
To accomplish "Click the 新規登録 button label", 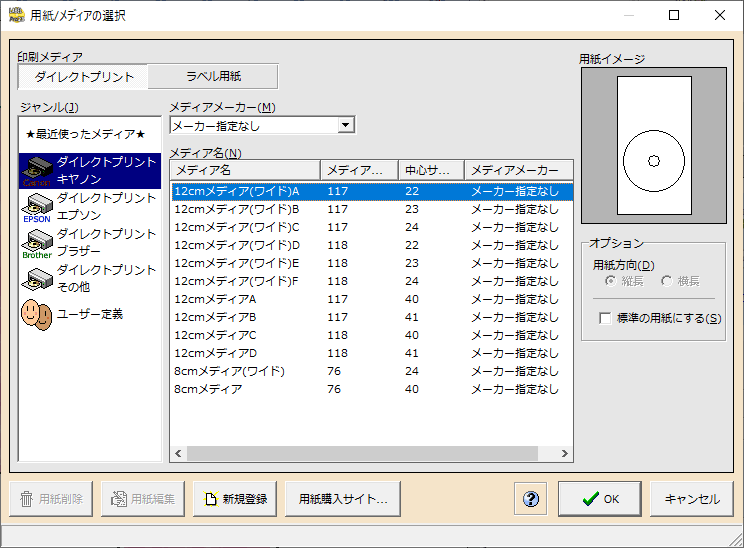I will (x=245, y=499).
